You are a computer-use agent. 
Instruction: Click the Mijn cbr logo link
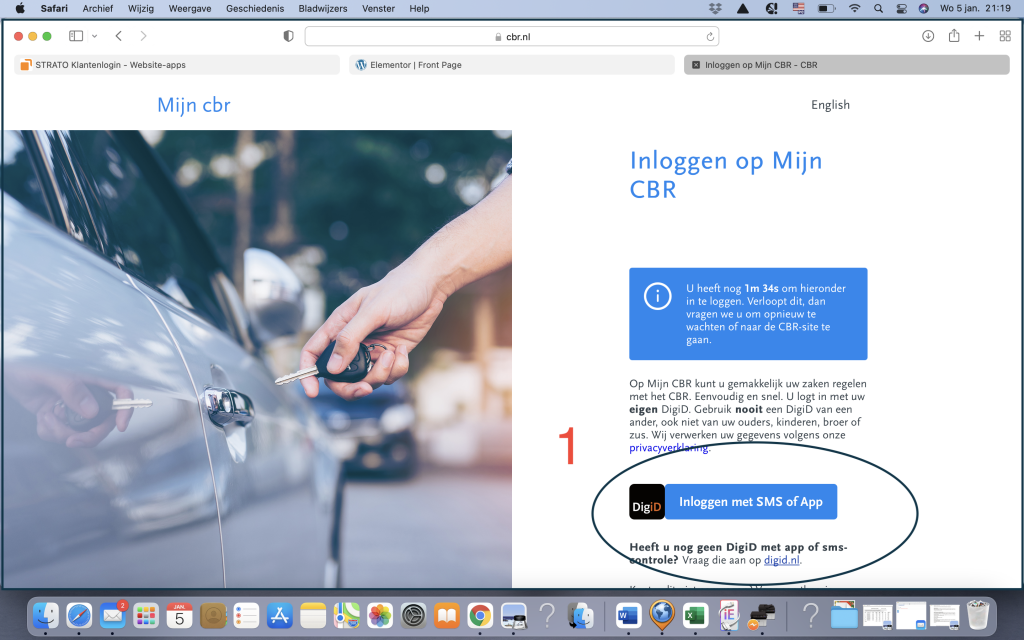[x=193, y=104]
